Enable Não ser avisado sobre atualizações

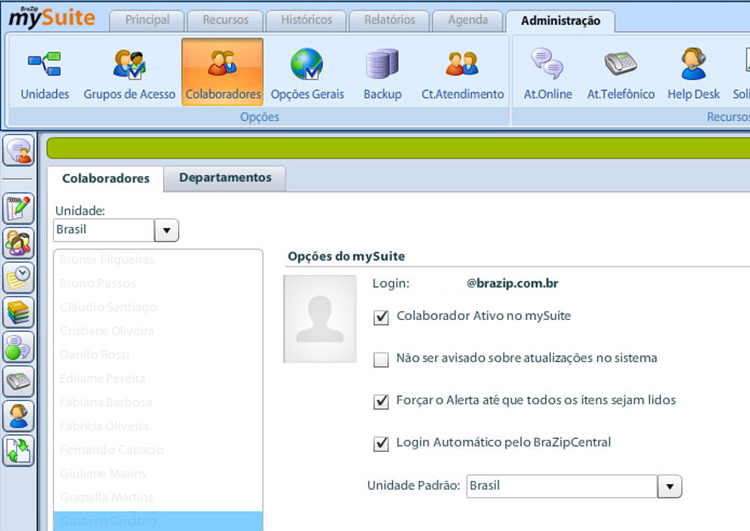[381, 359]
